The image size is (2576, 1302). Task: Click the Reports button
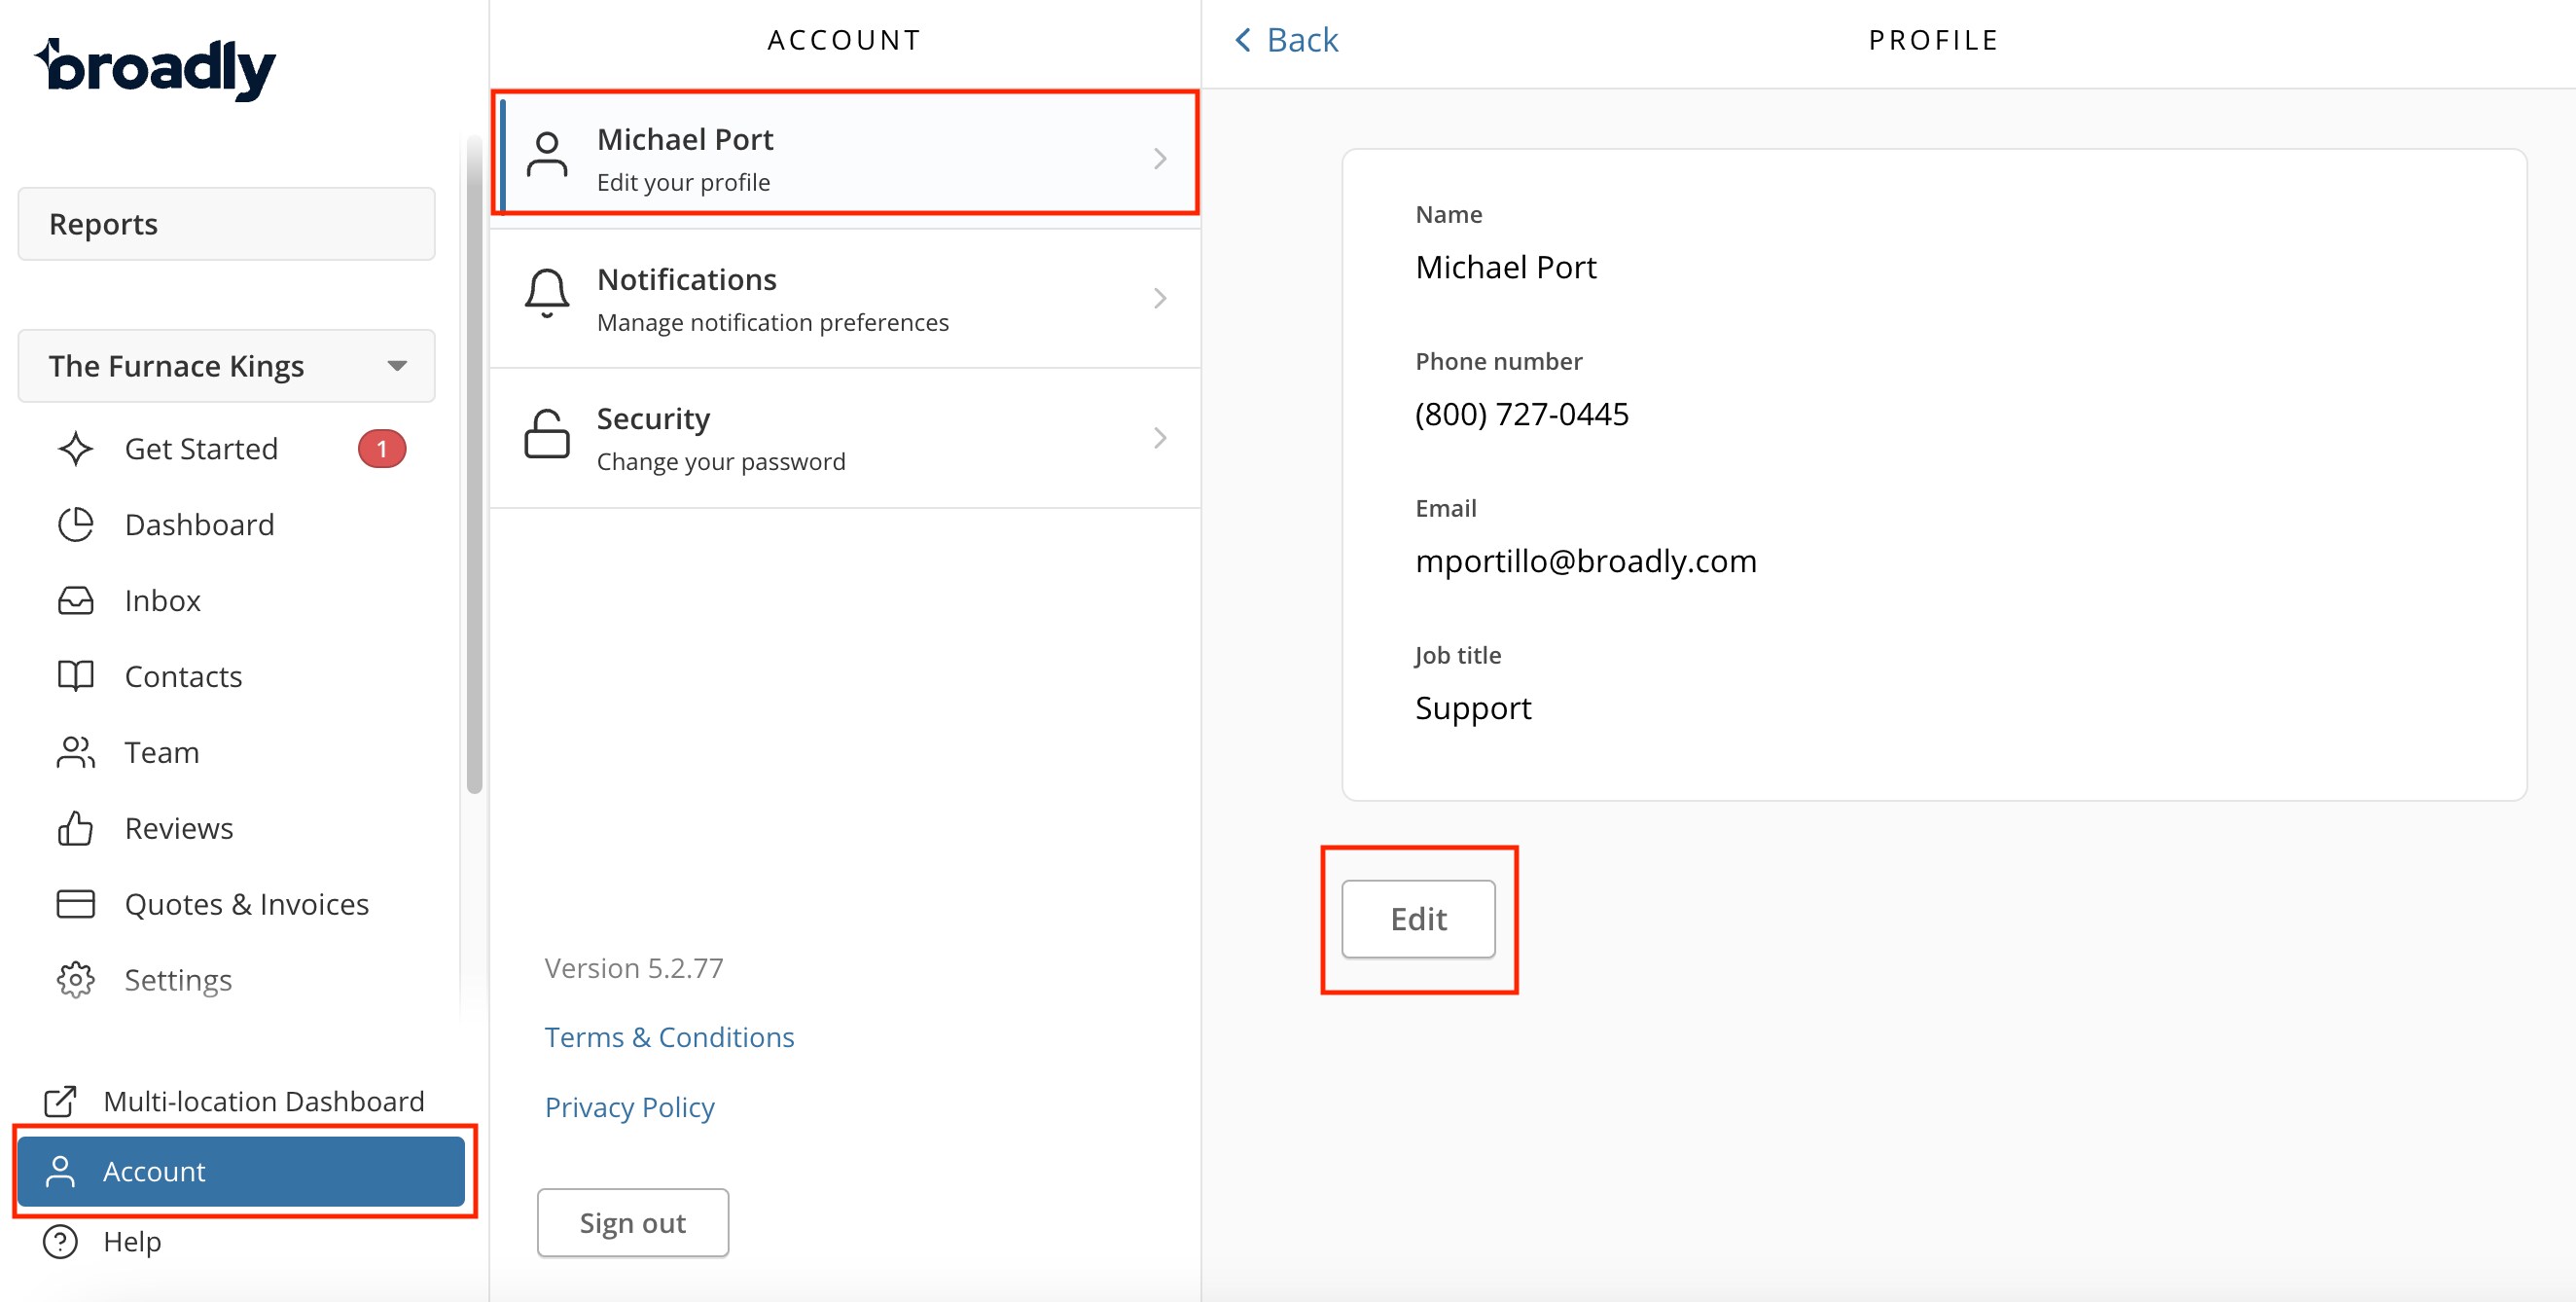point(226,224)
